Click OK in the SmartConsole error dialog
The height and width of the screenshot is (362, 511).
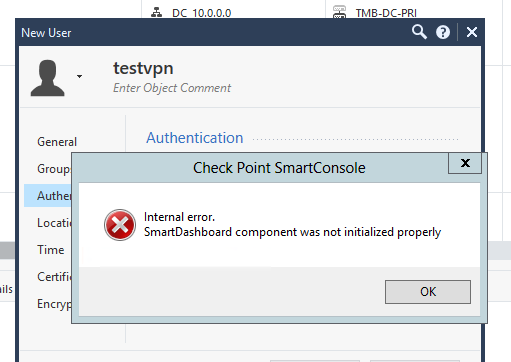pos(428,292)
